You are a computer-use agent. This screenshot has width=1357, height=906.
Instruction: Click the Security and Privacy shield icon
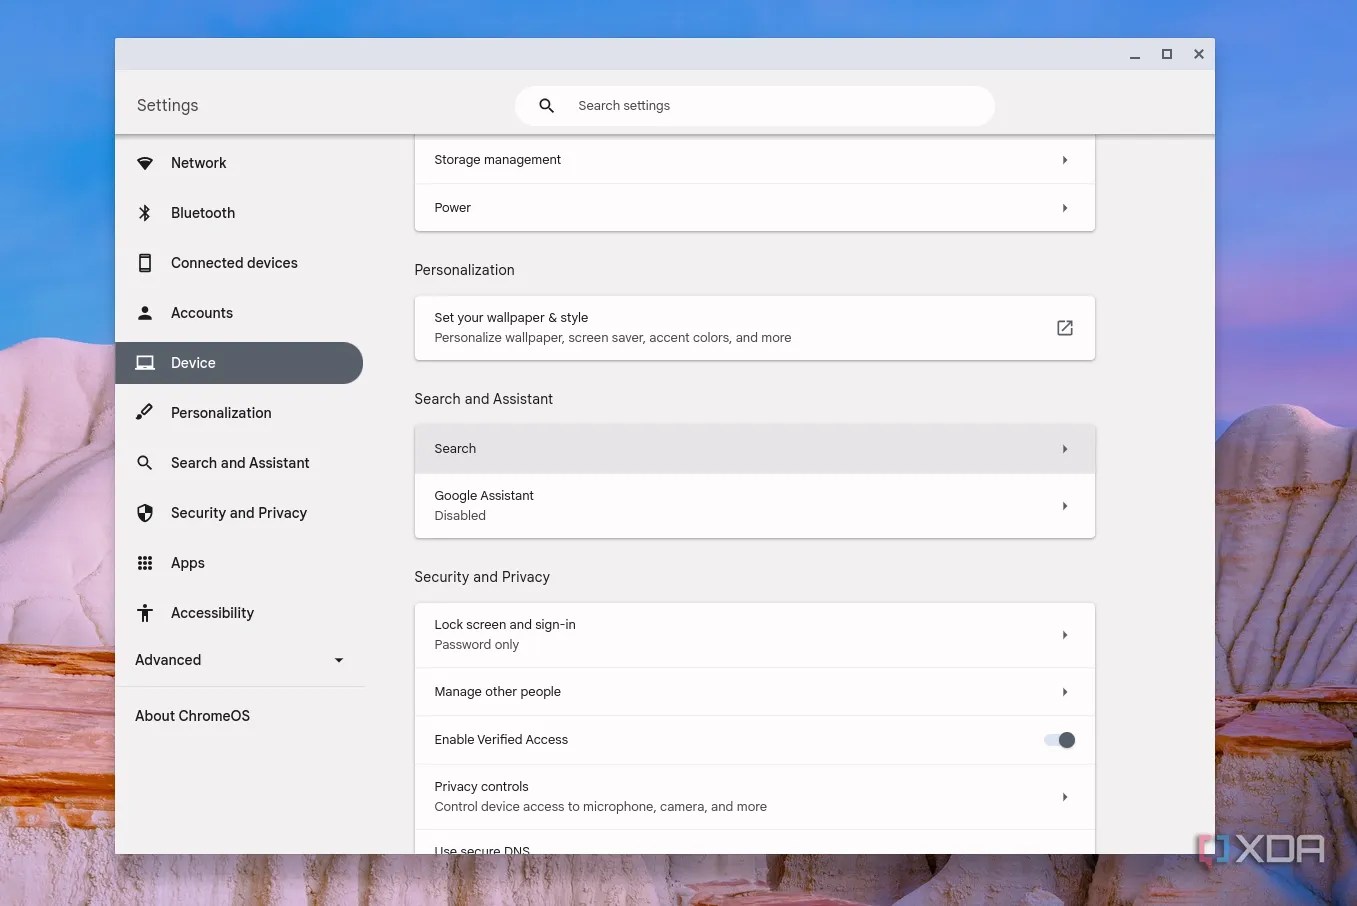145,513
